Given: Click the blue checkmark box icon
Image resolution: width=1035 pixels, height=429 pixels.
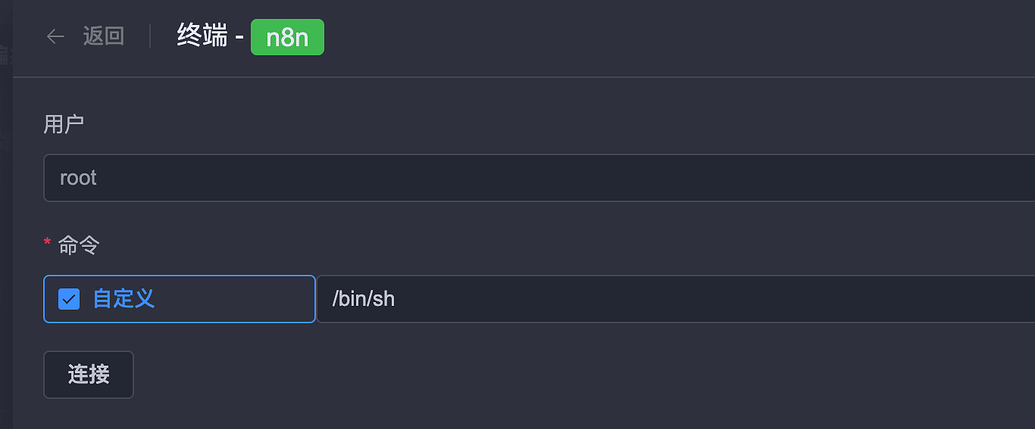Looking at the screenshot, I should click(69, 299).
